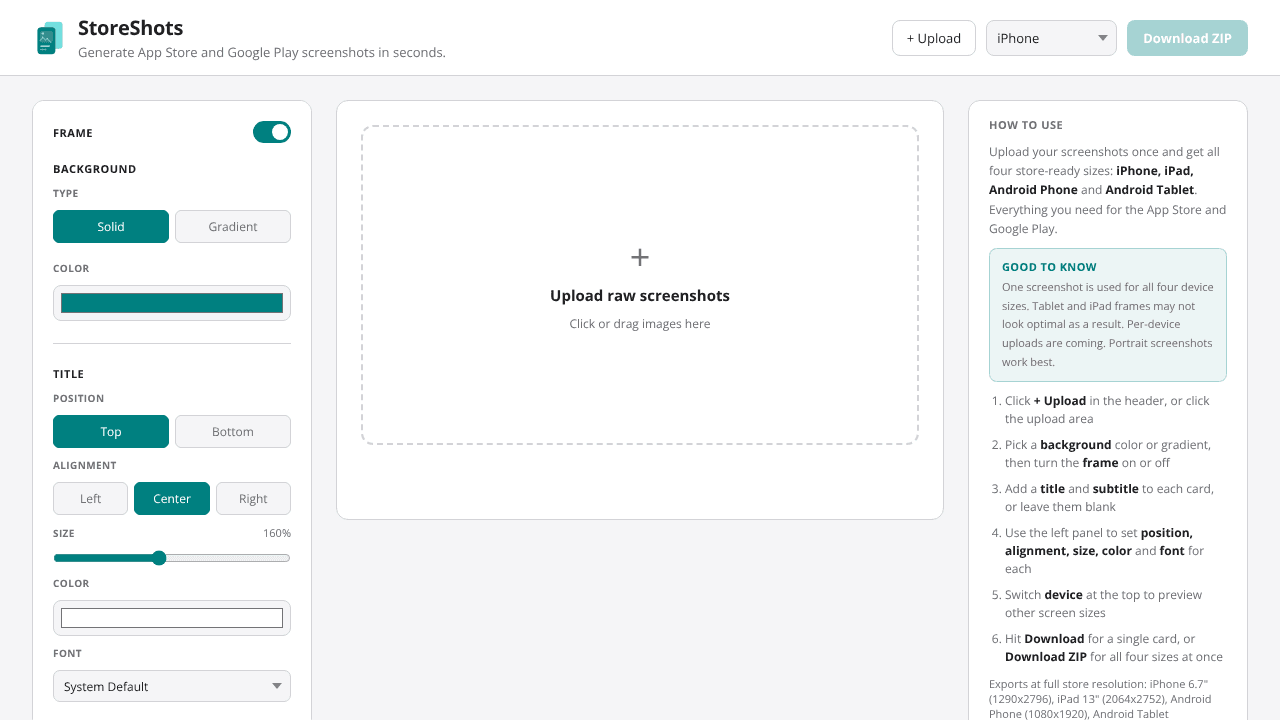Click the plus icon in upload area
The height and width of the screenshot is (720, 1280).
(640, 257)
